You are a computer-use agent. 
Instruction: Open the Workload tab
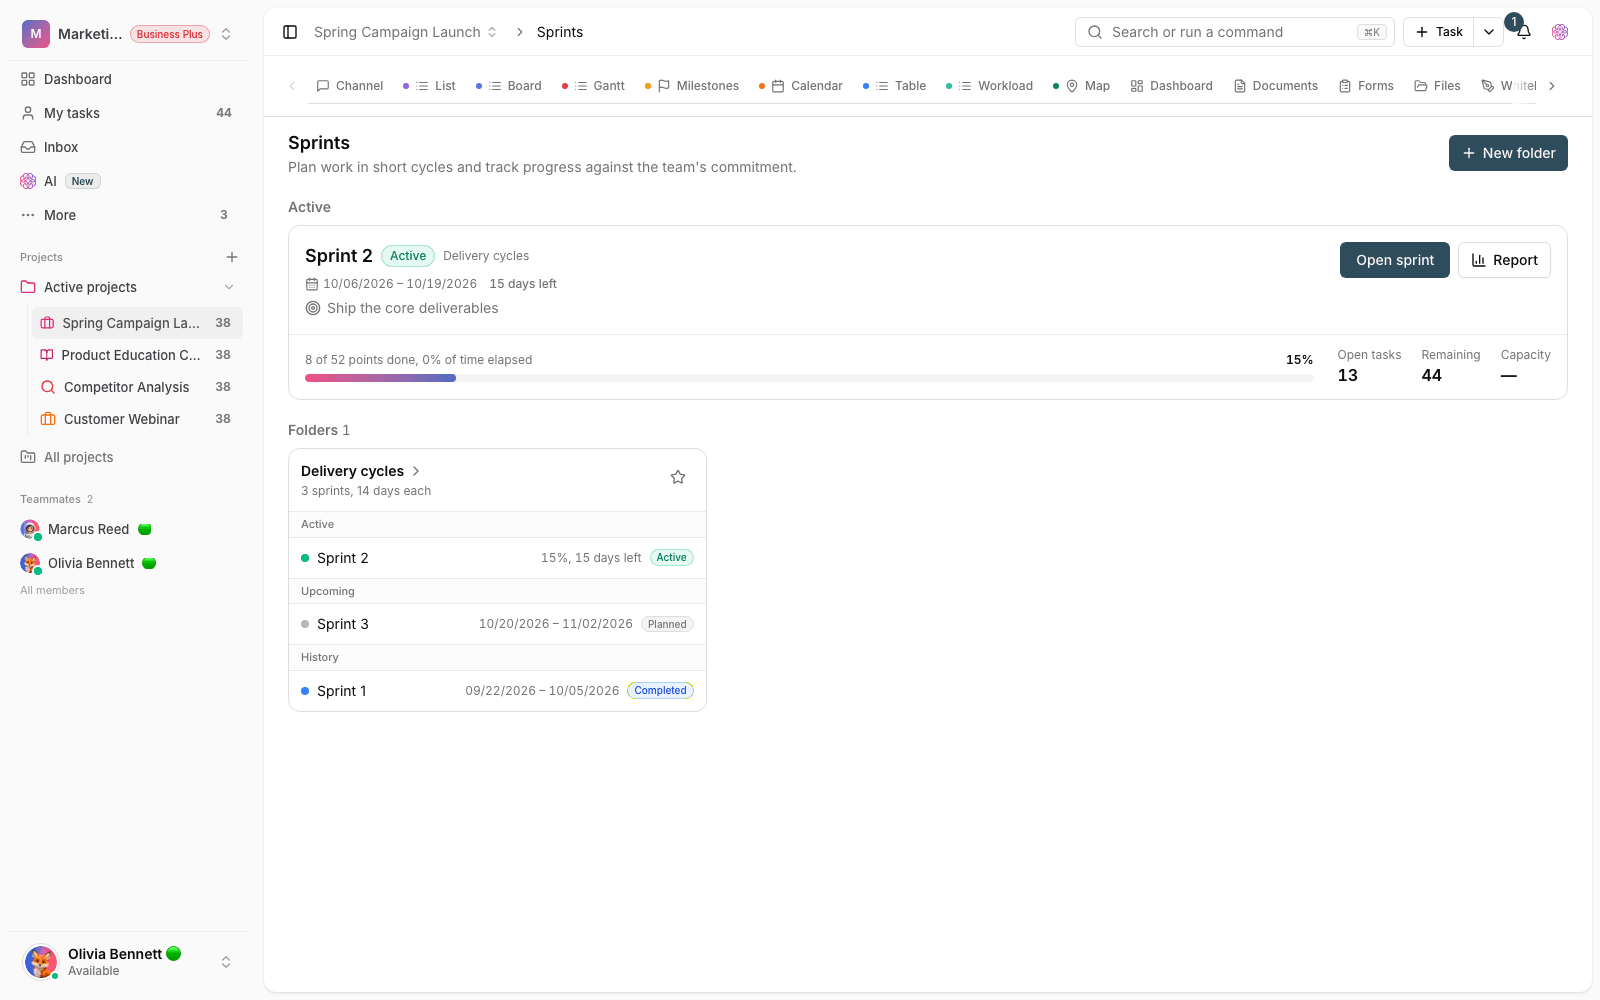[990, 86]
